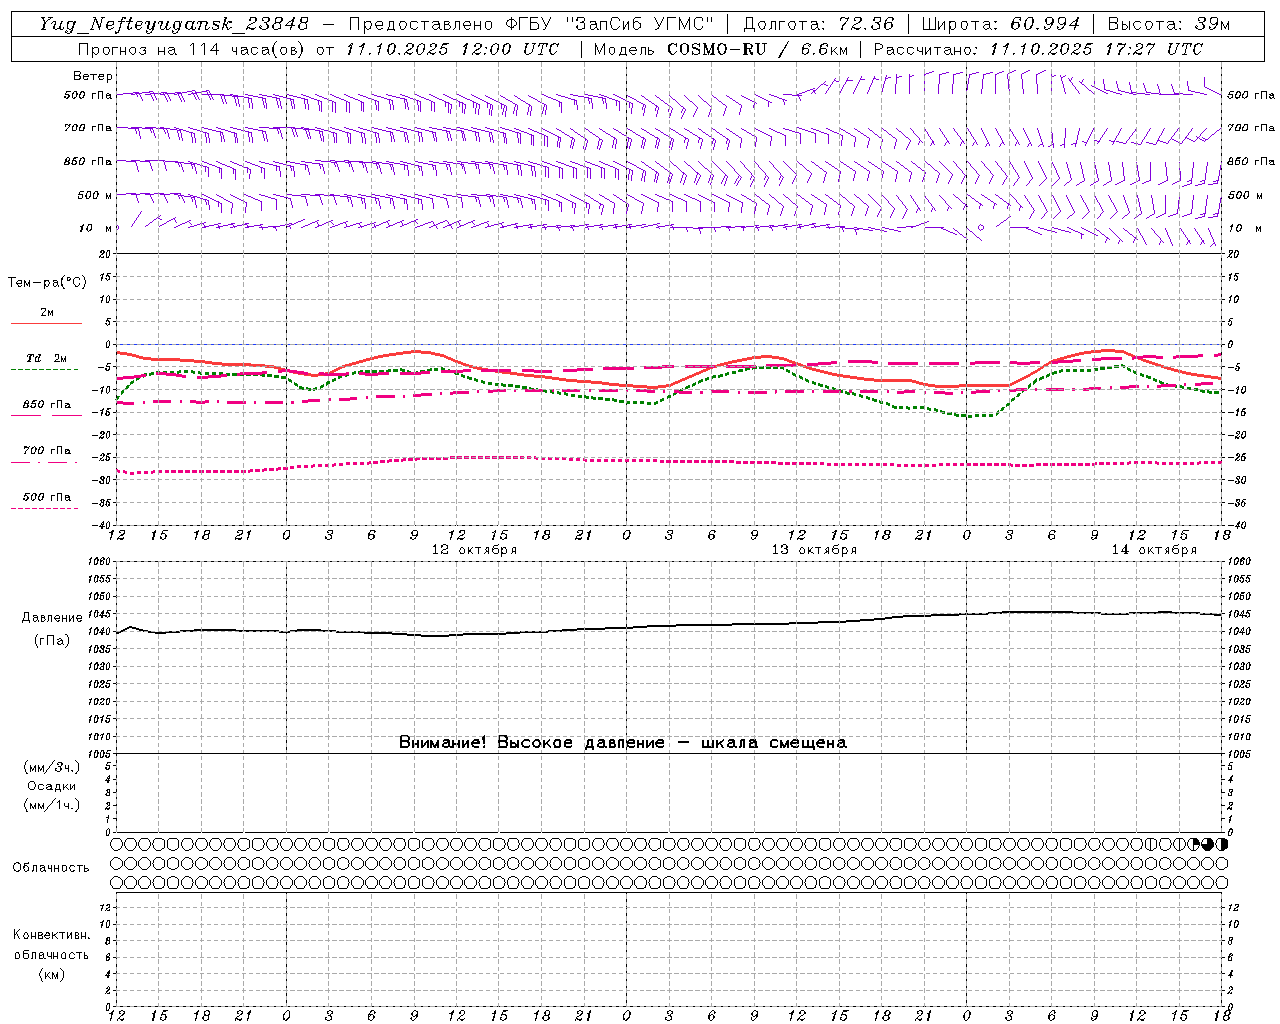Select the model name COSMO-RU / 6.6км

point(757,49)
